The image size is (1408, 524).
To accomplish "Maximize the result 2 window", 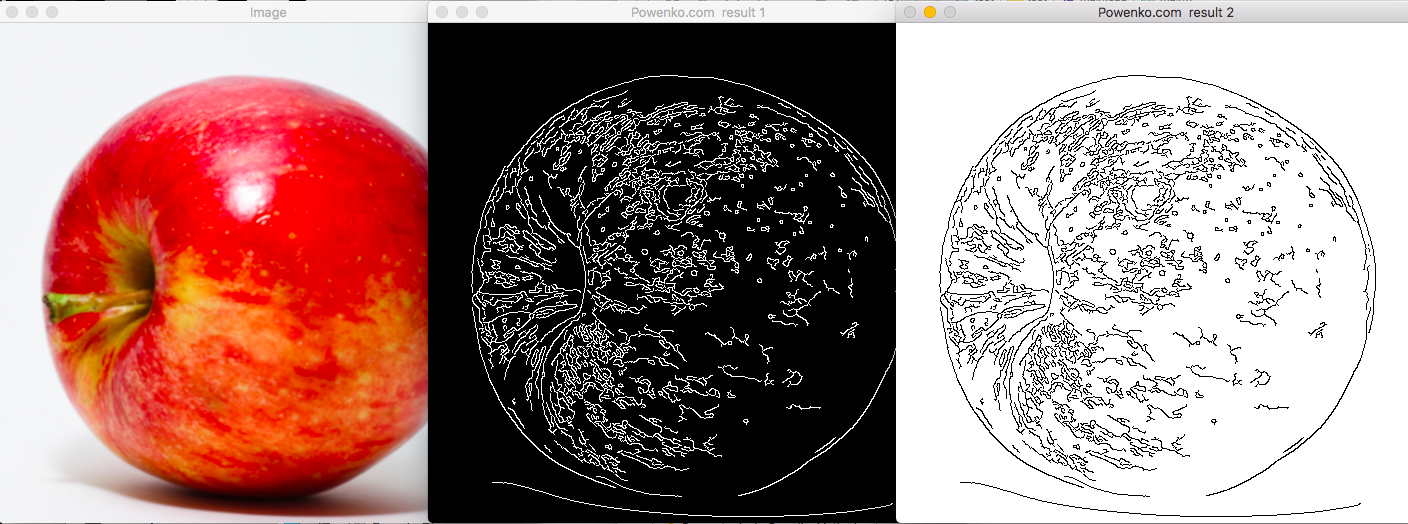I will click(x=950, y=12).
